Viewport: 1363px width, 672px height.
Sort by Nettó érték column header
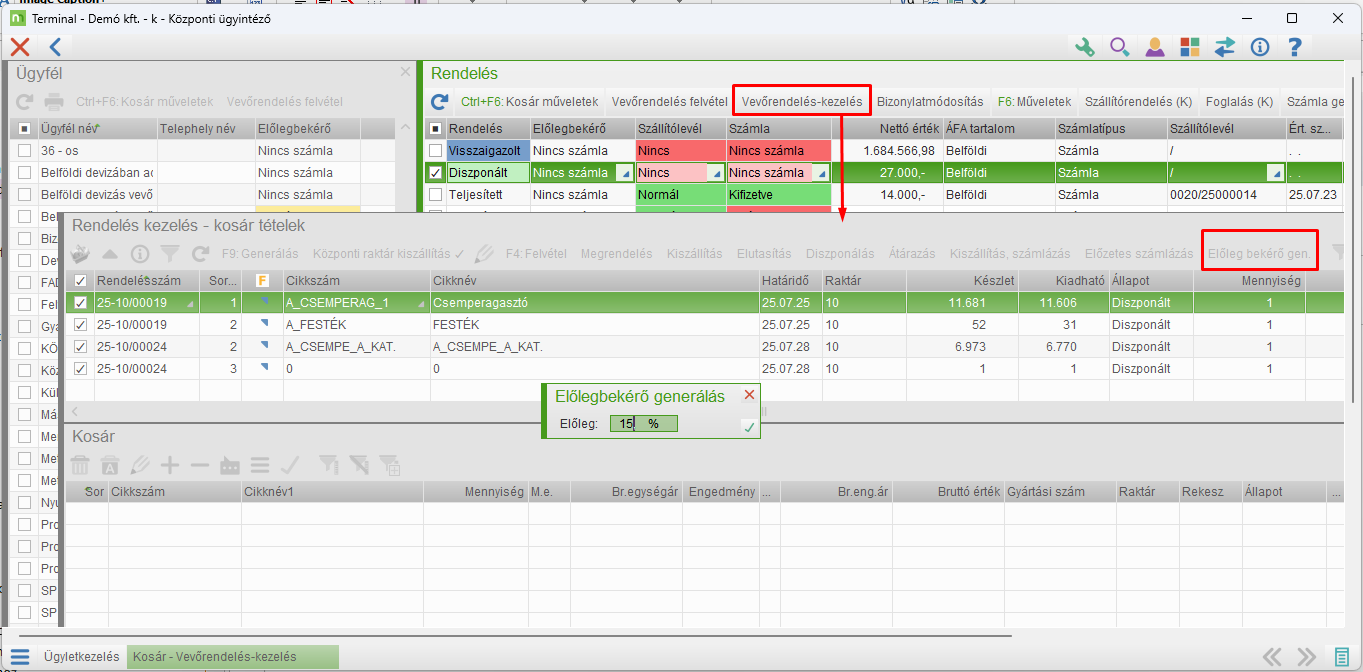(x=888, y=128)
